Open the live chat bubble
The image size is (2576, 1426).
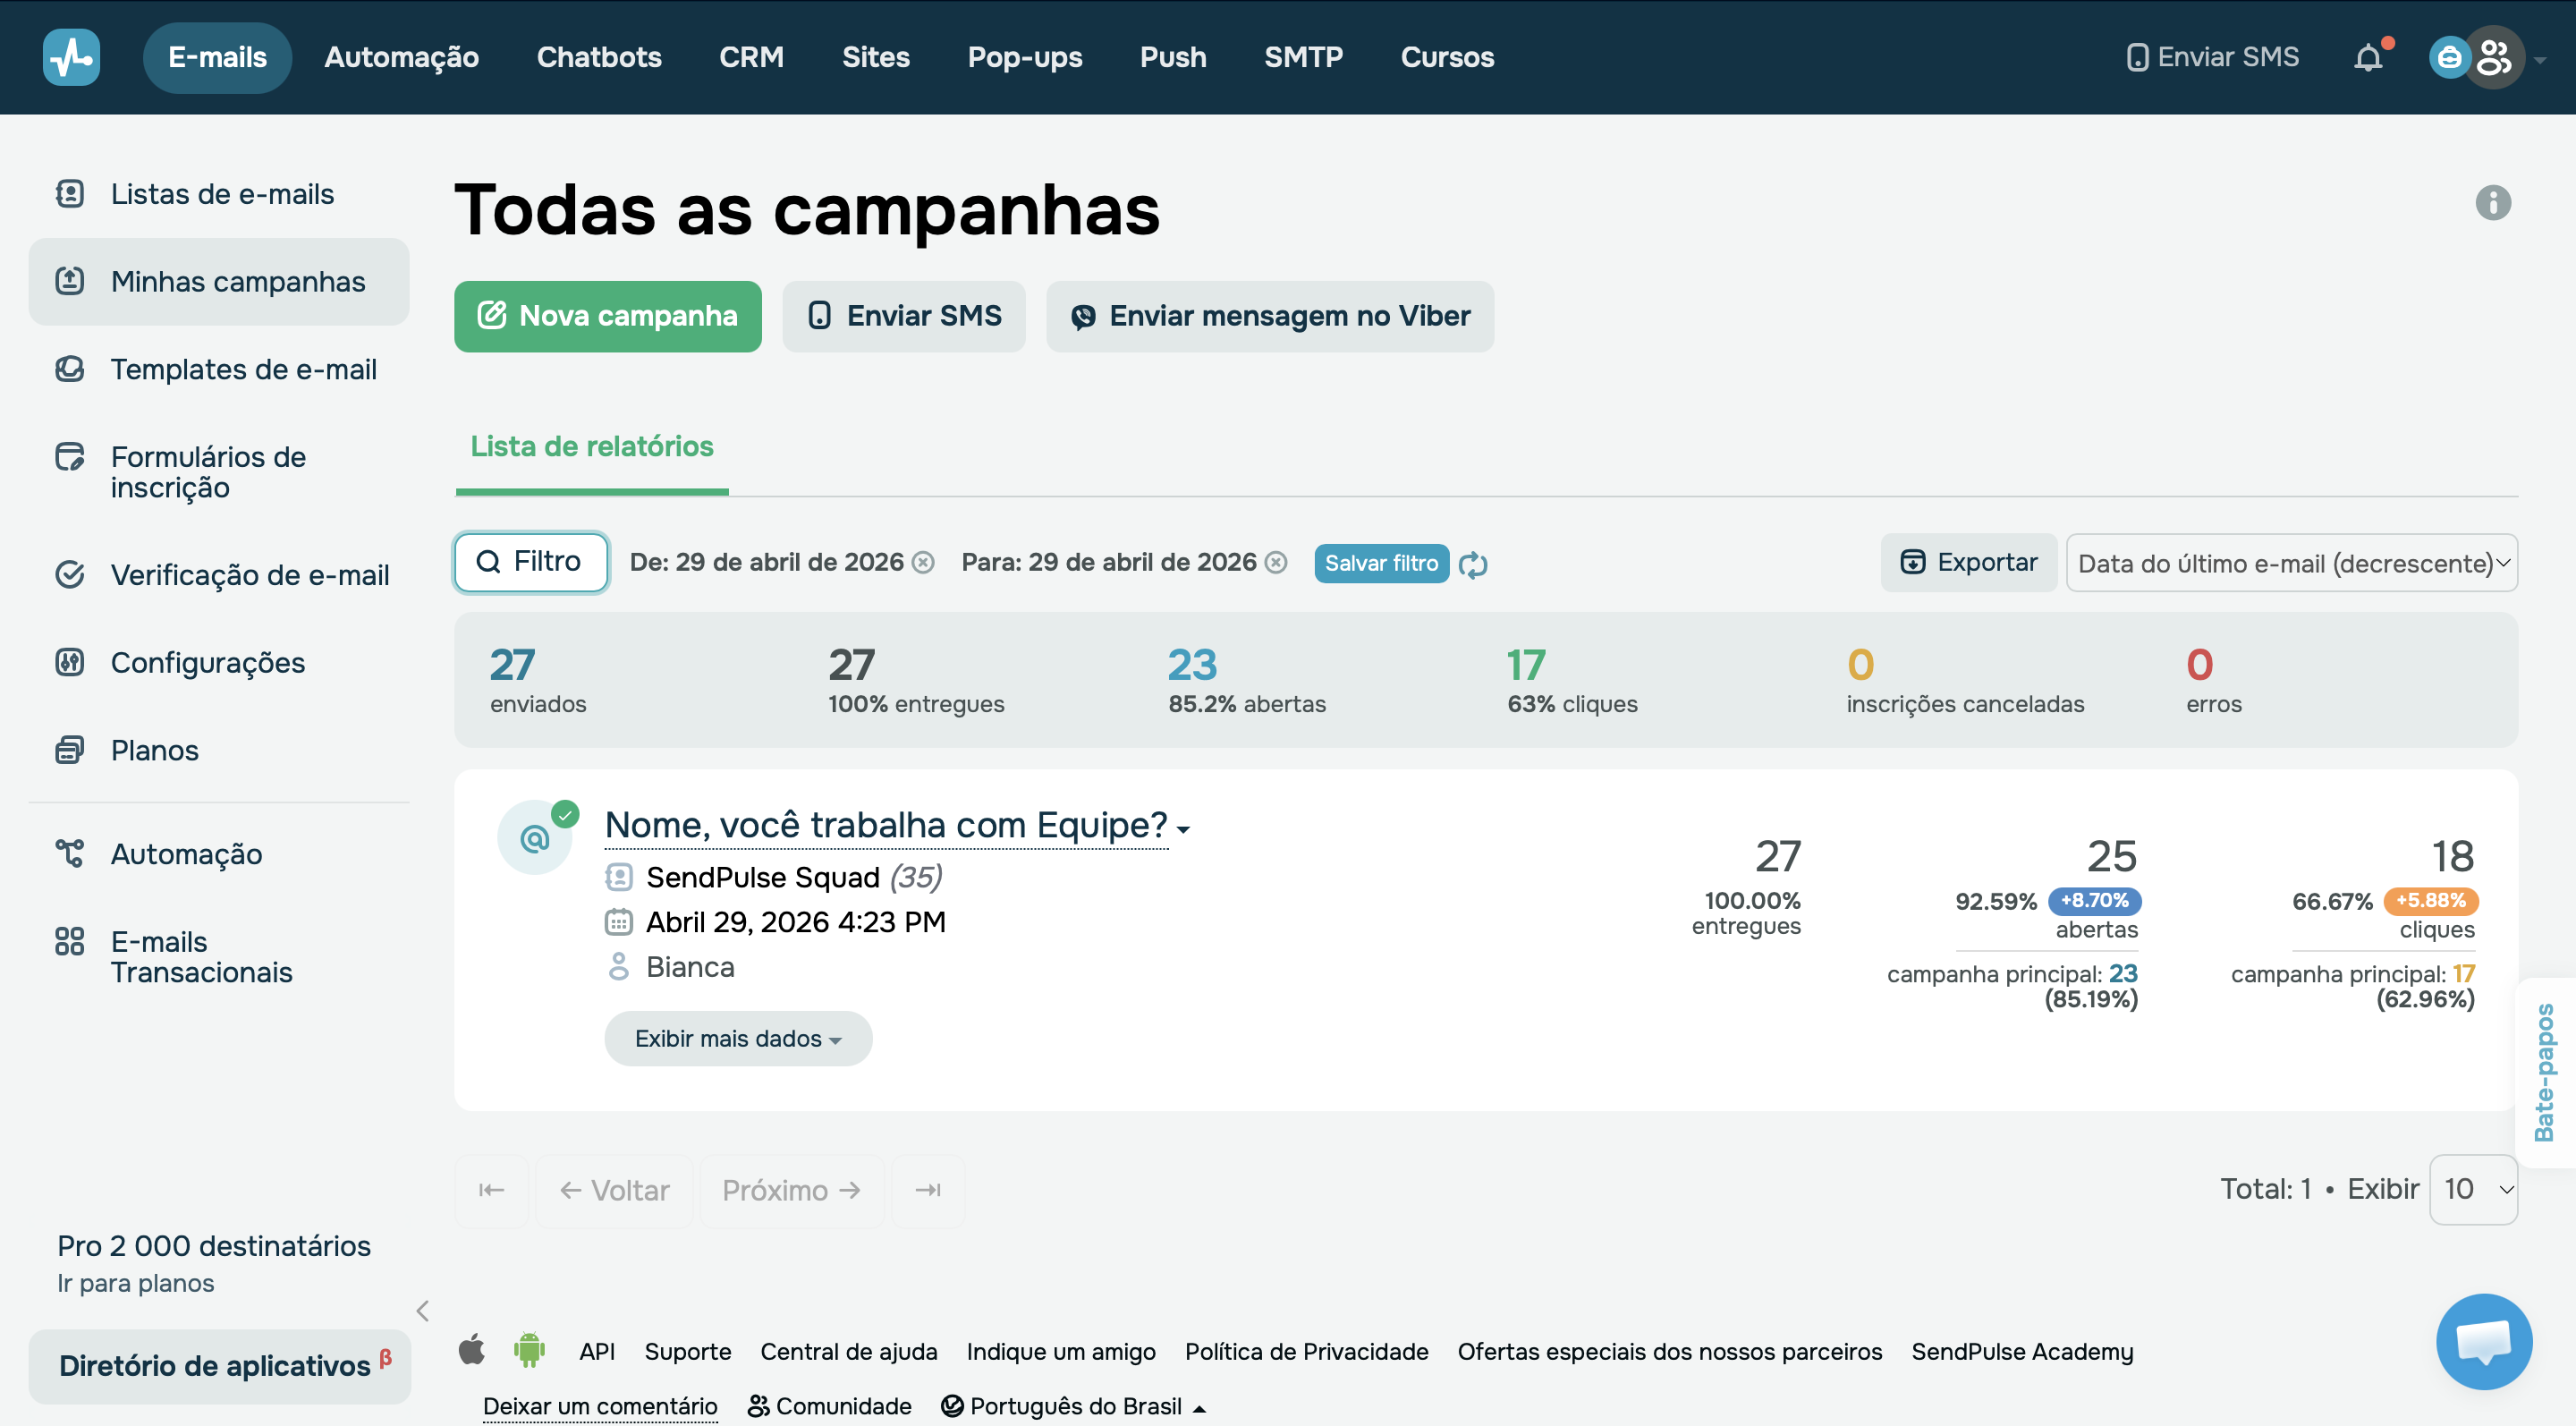tap(2484, 1341)
